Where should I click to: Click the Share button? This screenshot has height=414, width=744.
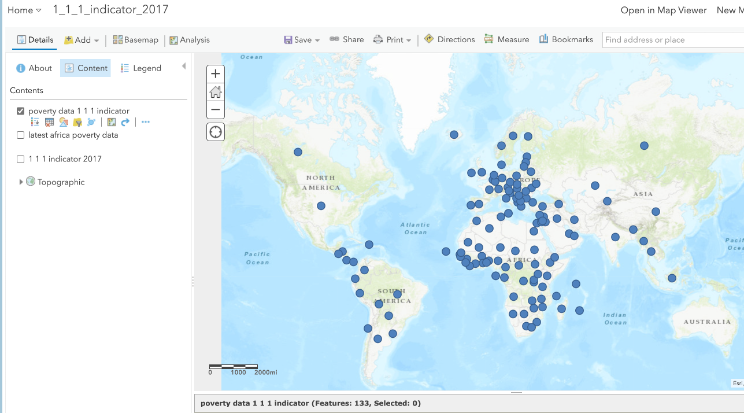click(x=346, y=39)
